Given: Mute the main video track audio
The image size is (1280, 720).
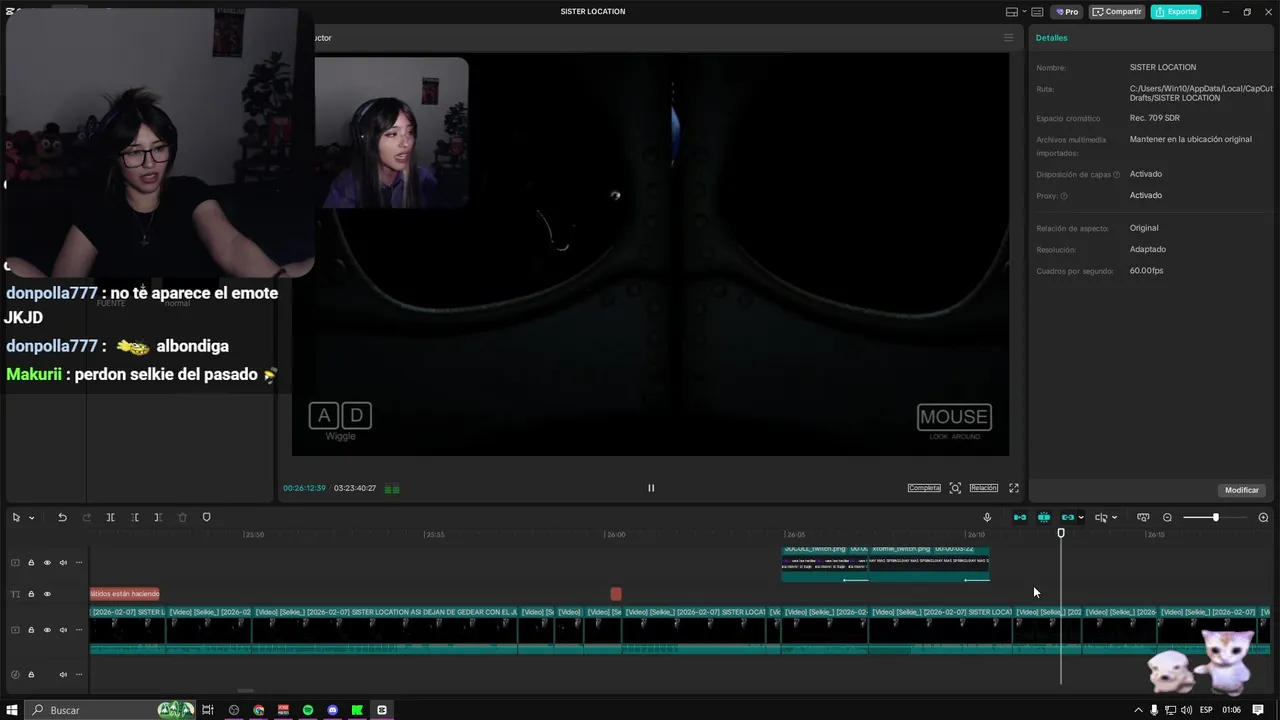Looking at the screenshot, I should click(x=63, y=630).
